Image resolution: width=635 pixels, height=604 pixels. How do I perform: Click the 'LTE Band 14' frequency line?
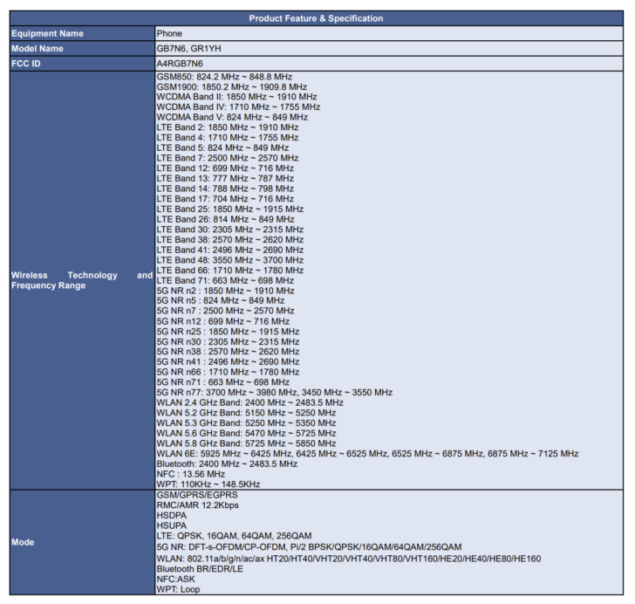[x=225, y=188]
